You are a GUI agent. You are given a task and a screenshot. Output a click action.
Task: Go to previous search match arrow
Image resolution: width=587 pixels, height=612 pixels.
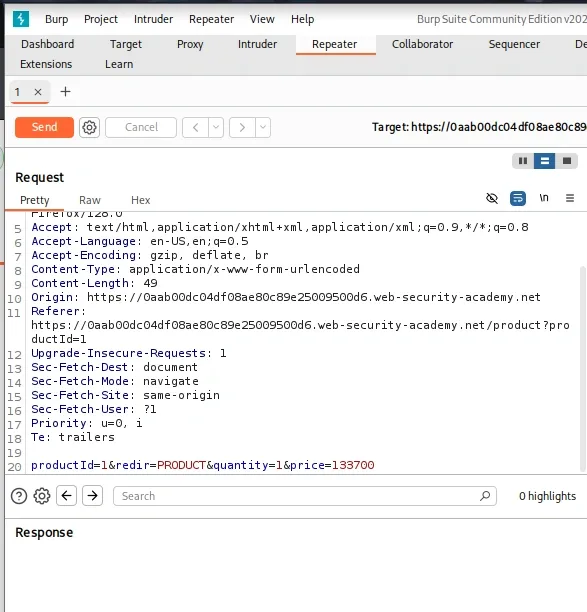66,496
